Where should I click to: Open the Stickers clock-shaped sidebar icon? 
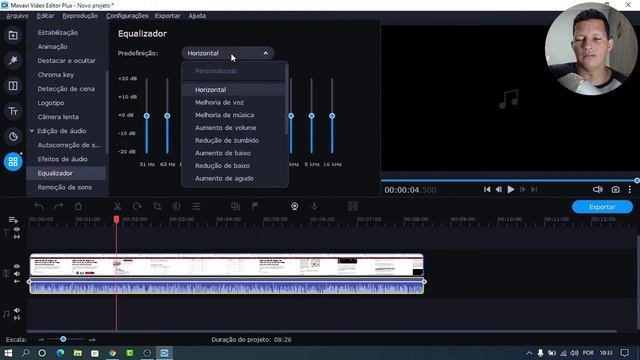13,136
